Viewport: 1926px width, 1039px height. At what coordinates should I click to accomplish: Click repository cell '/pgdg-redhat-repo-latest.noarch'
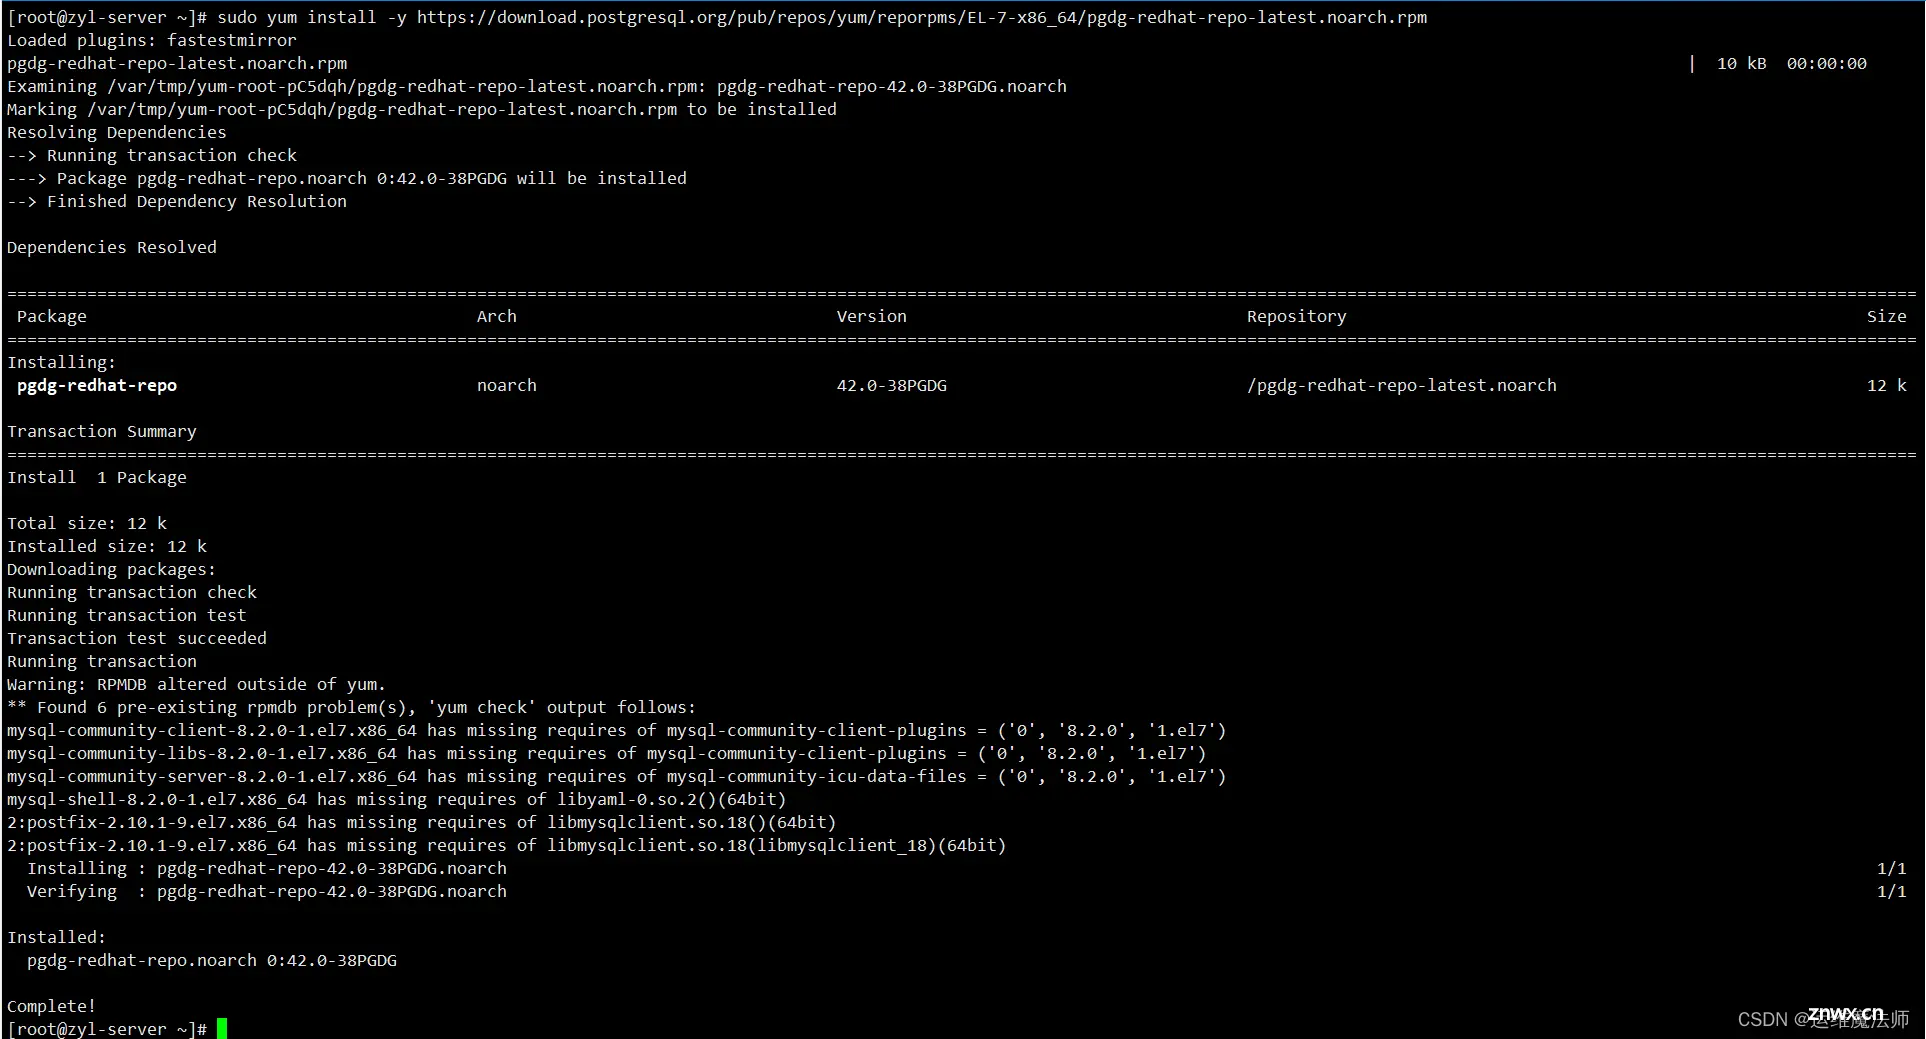click(x=1402, y=385)
